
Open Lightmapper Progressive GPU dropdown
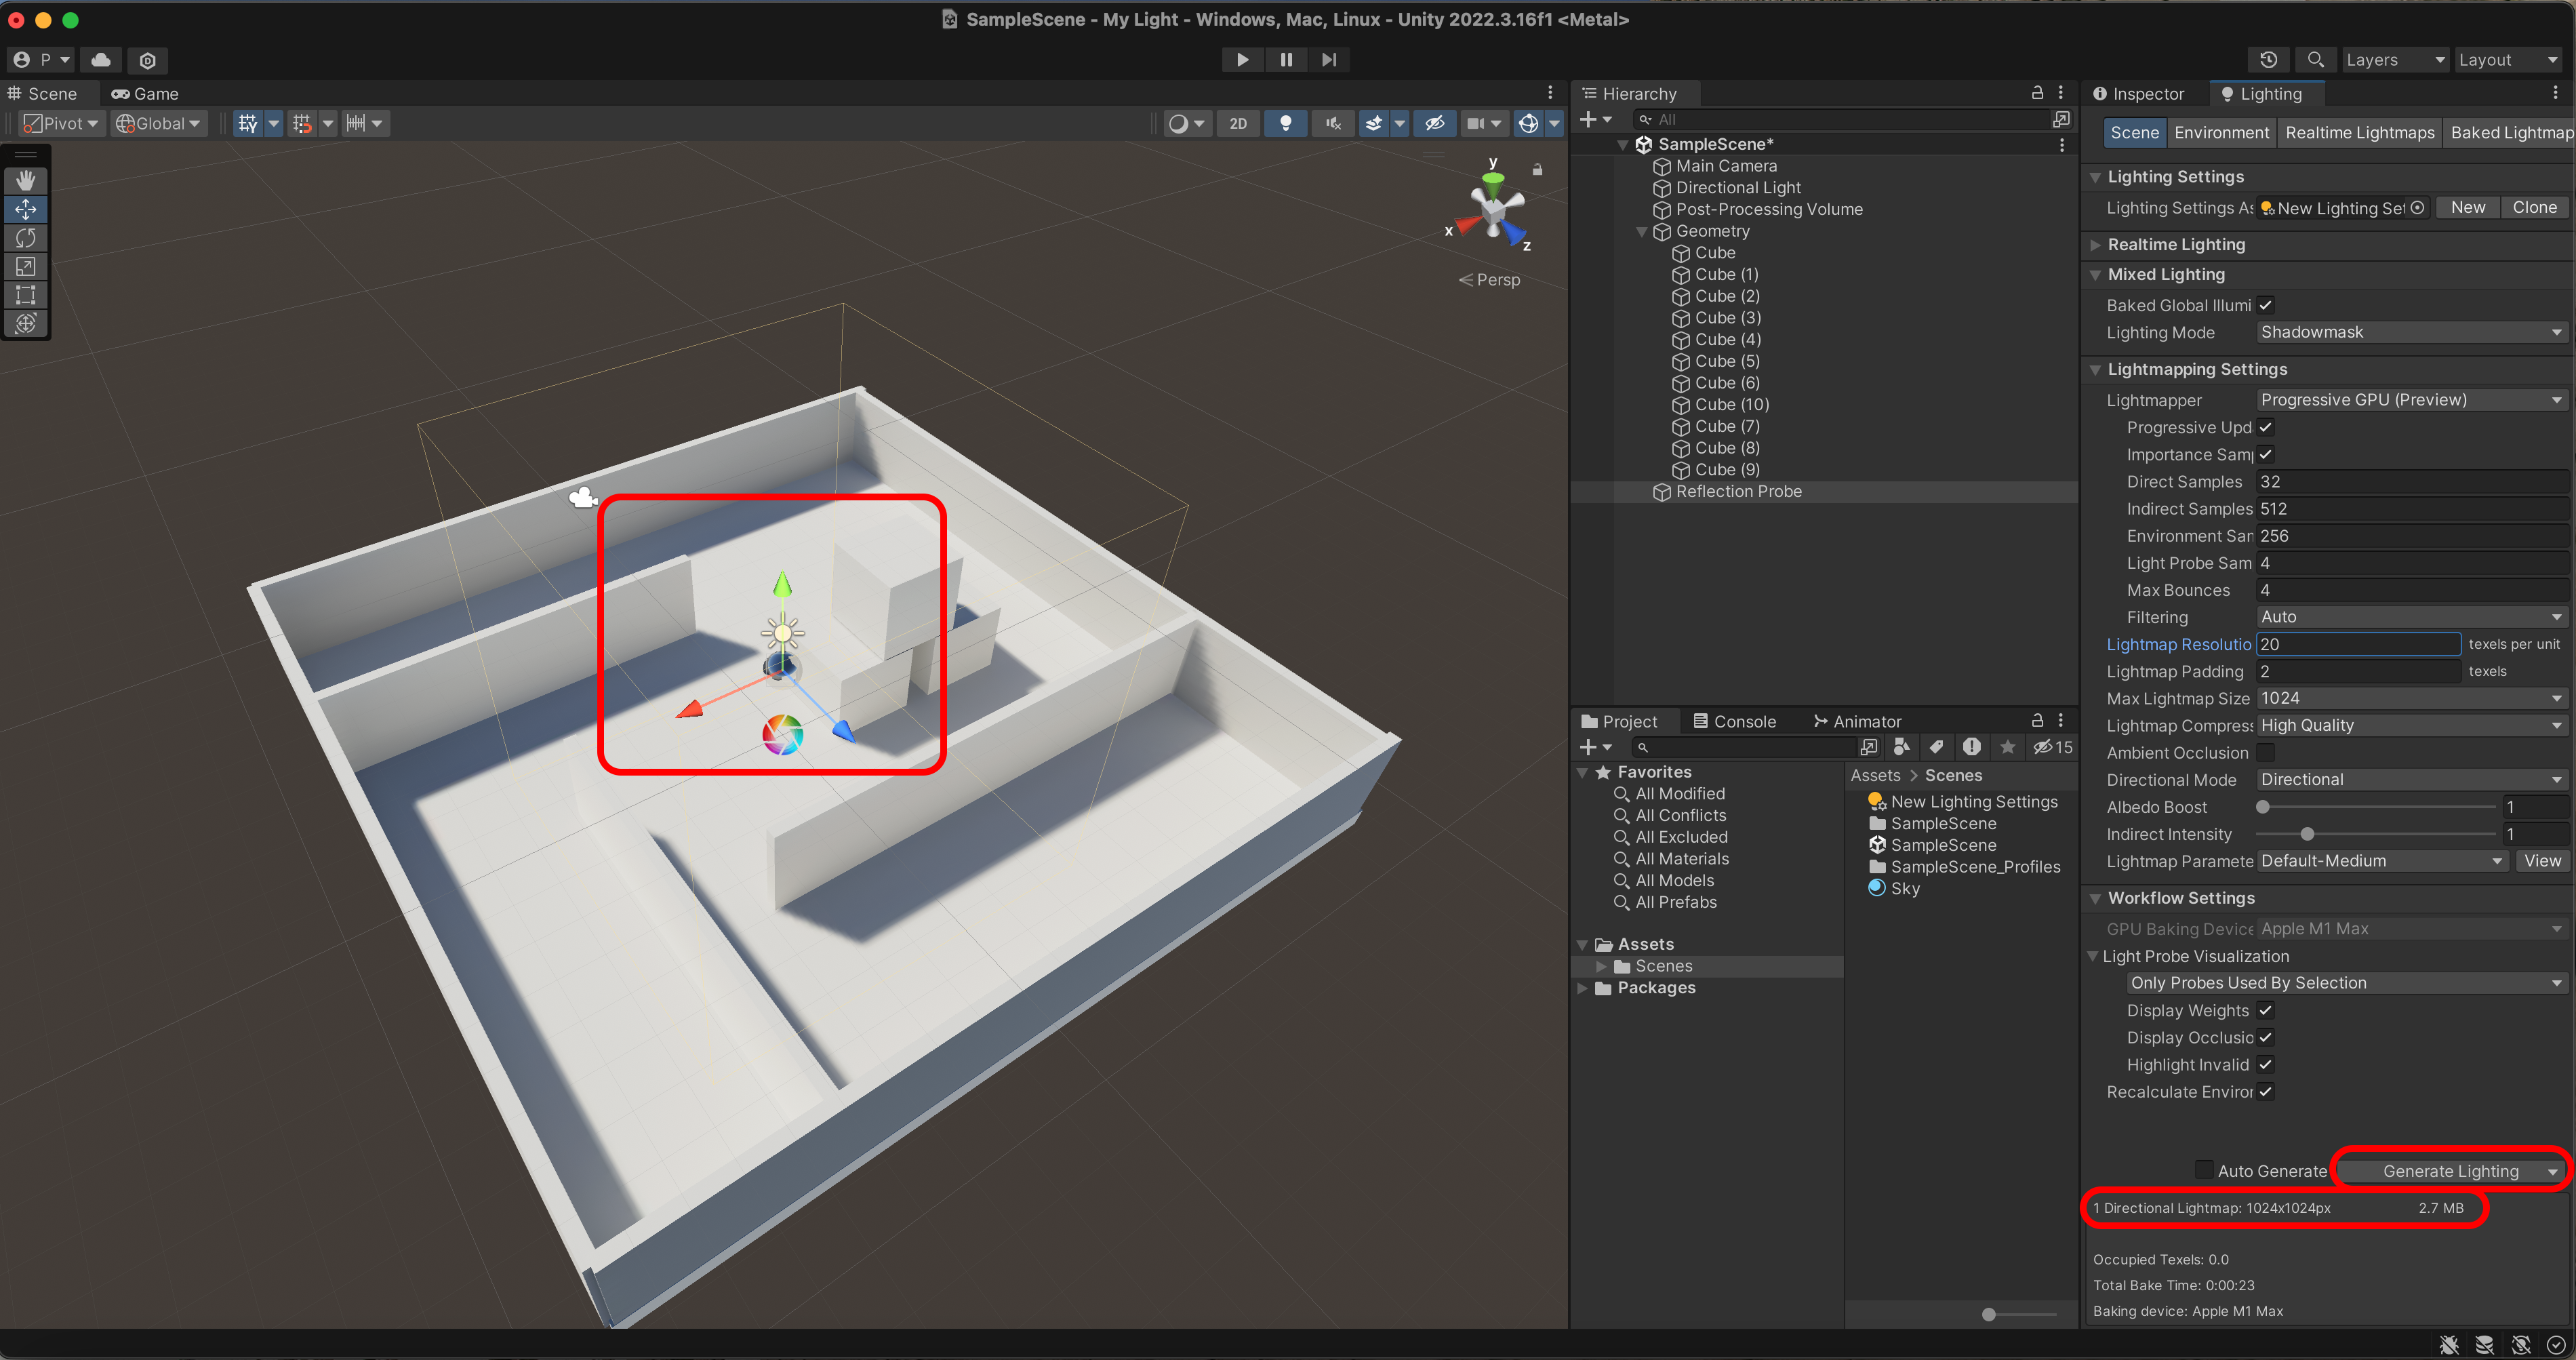pyautogui.click(x=2410, y=400)
